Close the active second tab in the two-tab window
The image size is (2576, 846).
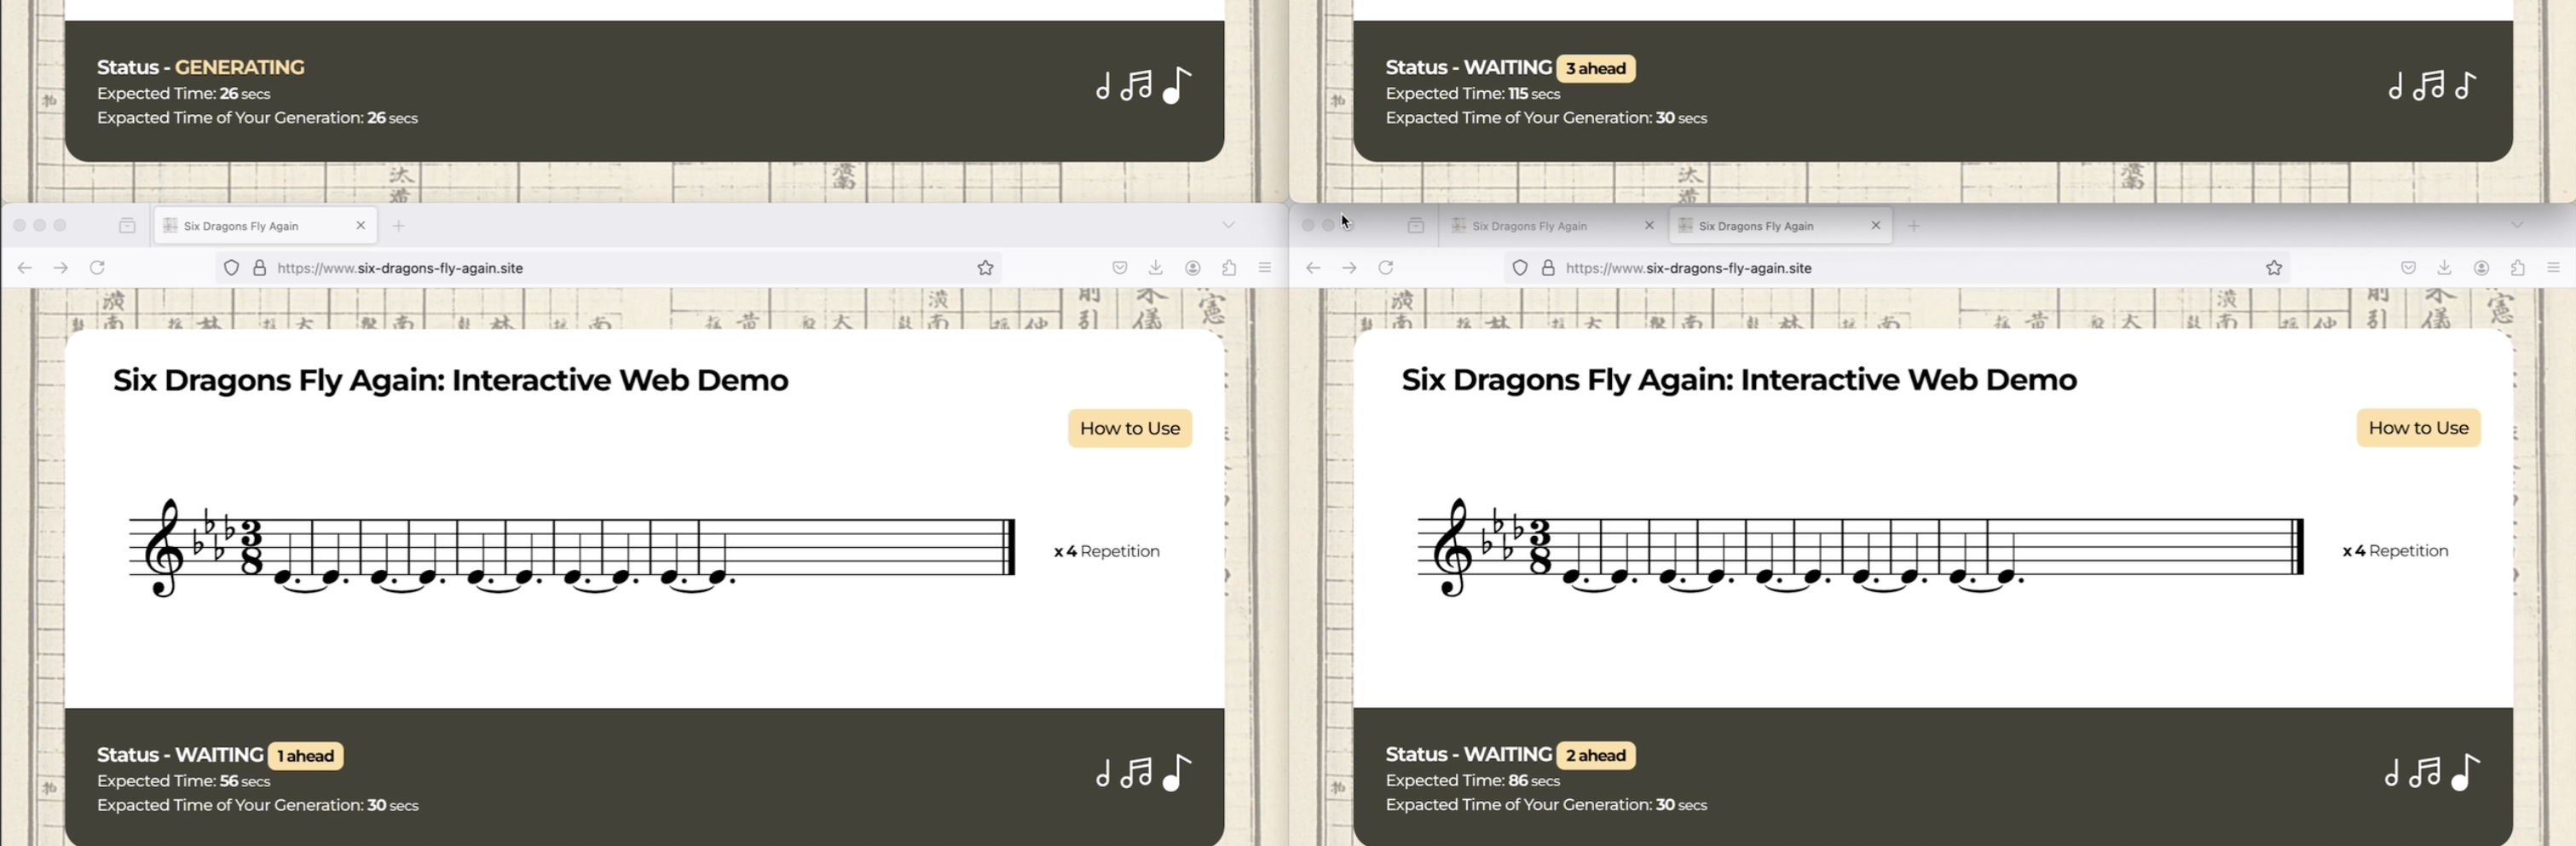tap(1876, 226)
